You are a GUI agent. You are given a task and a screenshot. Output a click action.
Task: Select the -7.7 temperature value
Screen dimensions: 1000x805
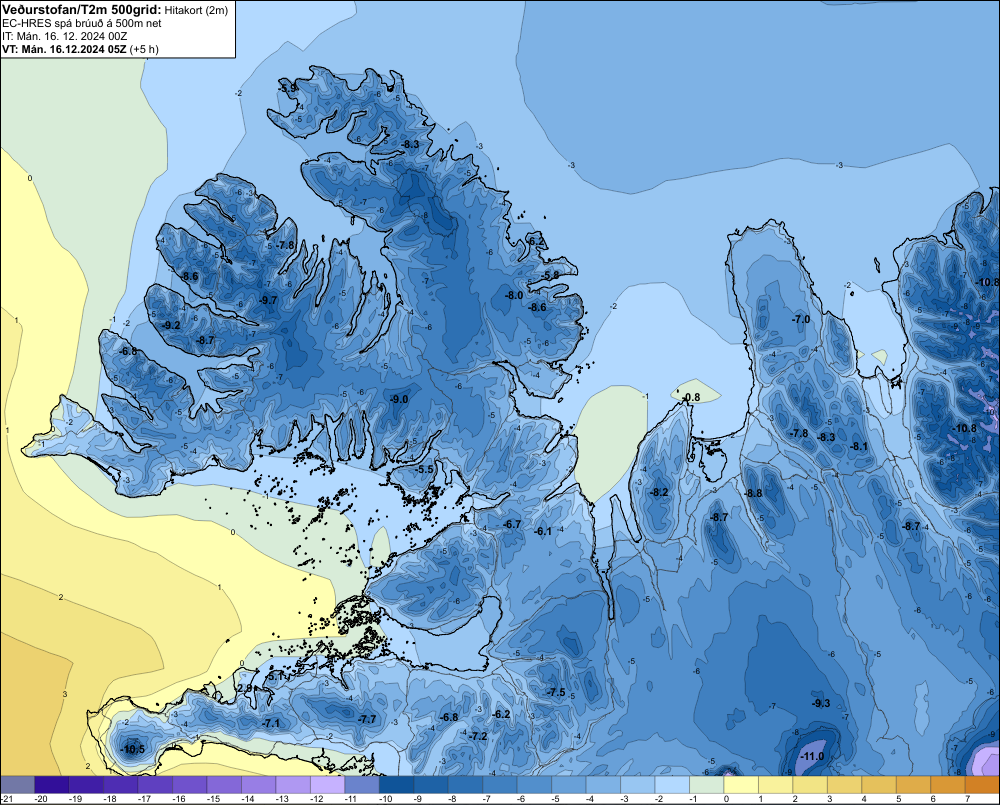[367, 719]
